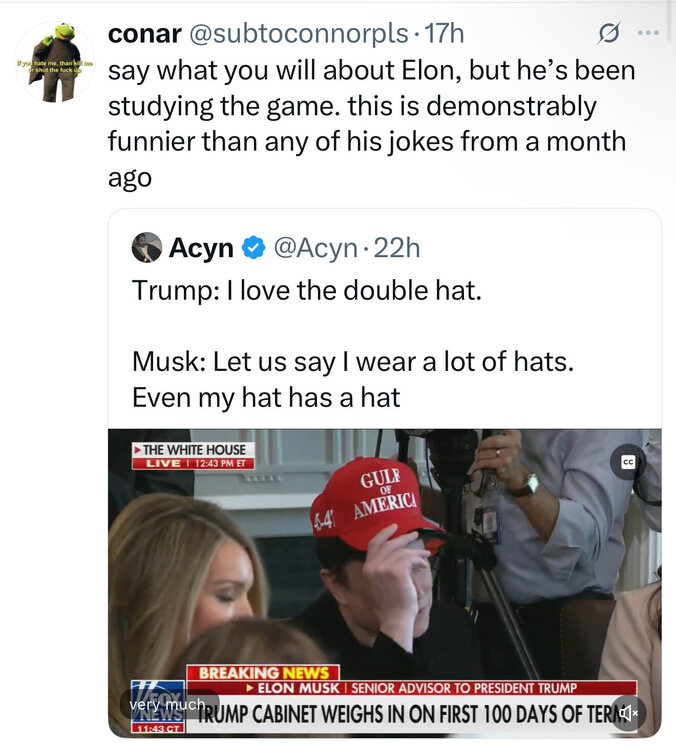Click Acyn's small profile avatar
676x750 pixels.
point(148,247)
